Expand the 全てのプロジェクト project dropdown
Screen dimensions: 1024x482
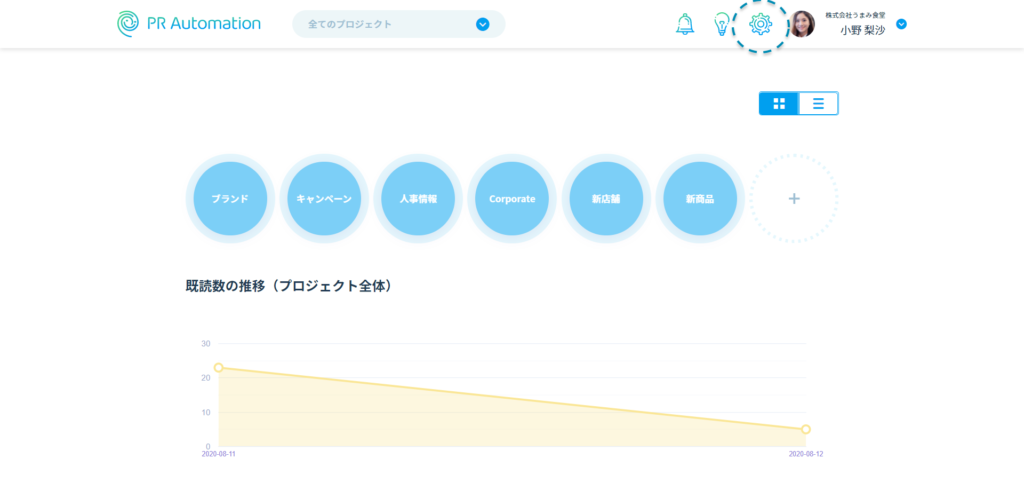tap(482, 24)
